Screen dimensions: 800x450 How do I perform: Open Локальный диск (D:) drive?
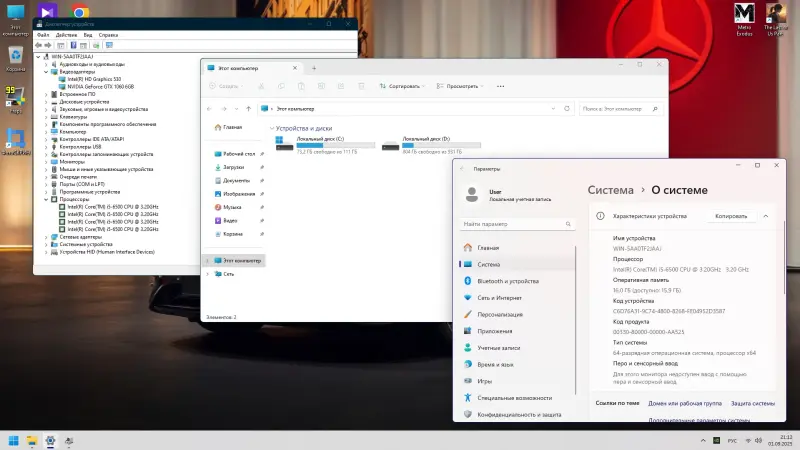(432, 145)
